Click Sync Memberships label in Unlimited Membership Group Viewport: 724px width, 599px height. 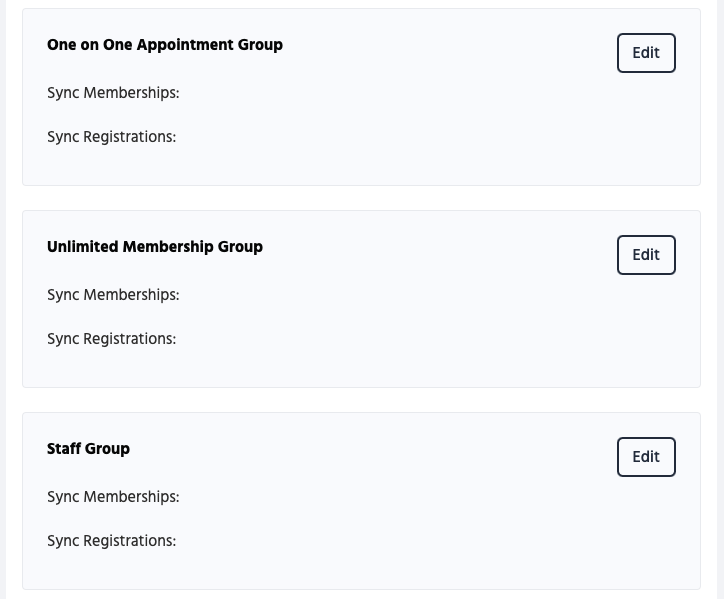pos(113,295)
